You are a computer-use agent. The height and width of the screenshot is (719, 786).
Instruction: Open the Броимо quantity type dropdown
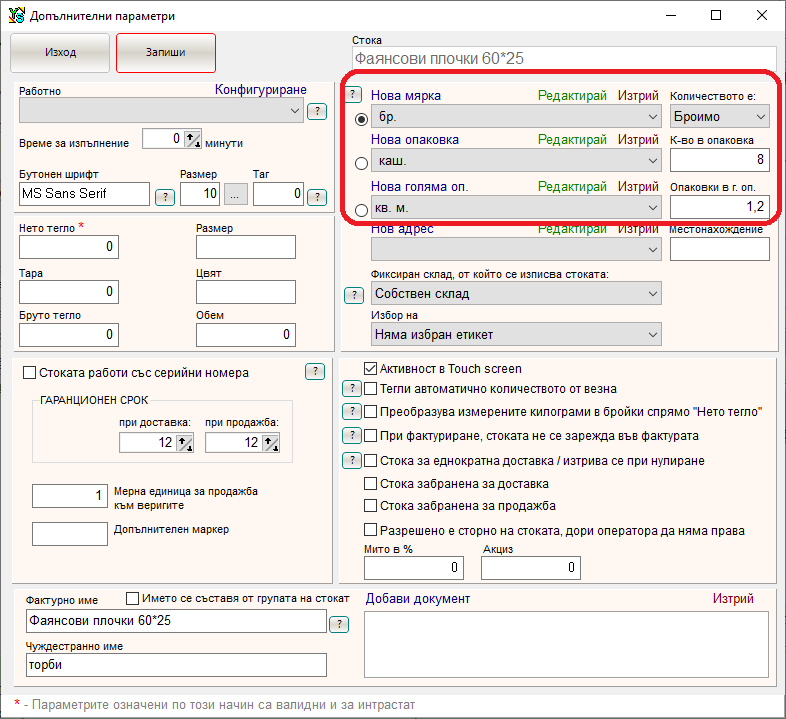[720, 117]
